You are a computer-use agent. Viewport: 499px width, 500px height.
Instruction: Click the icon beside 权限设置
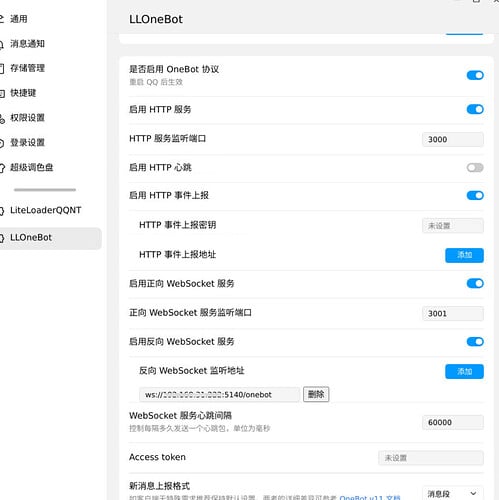click(2, 118)
